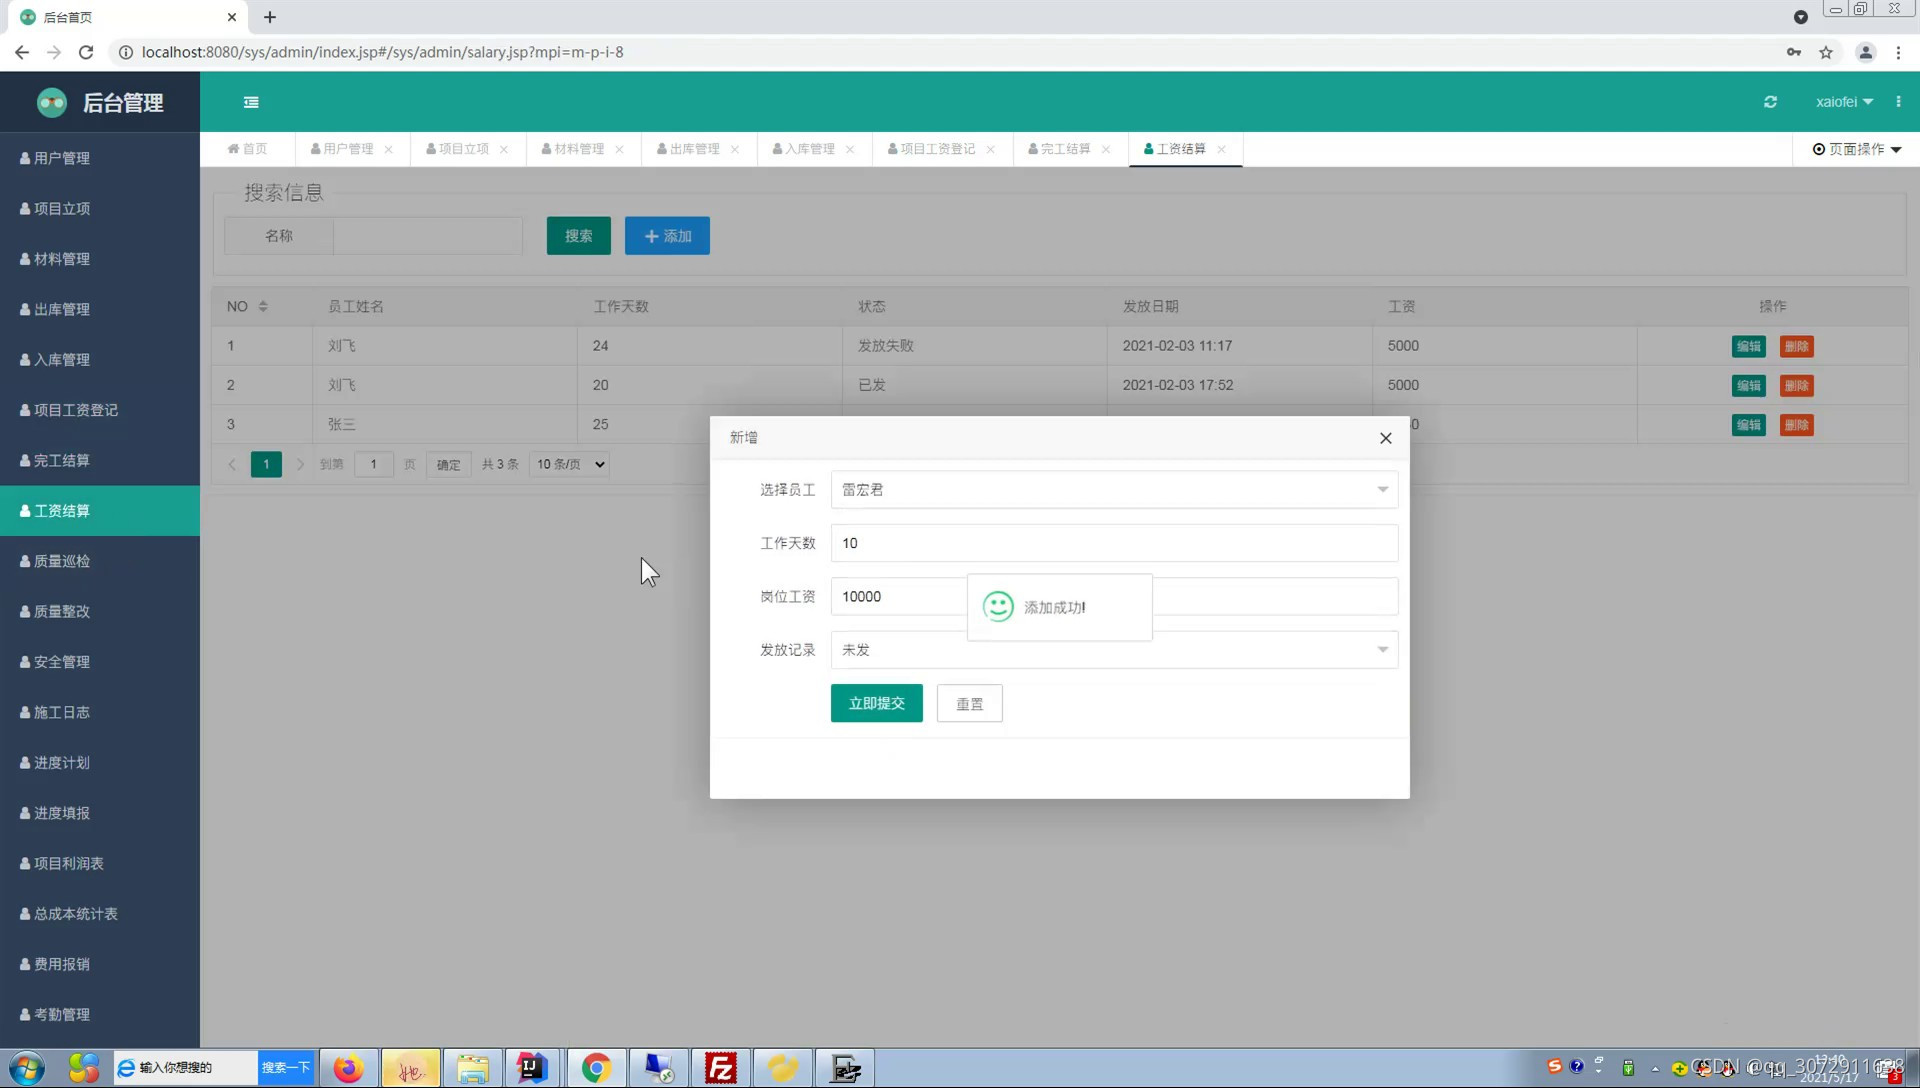
Task: Click the browser address bar URL
Action: click(382, 52)
